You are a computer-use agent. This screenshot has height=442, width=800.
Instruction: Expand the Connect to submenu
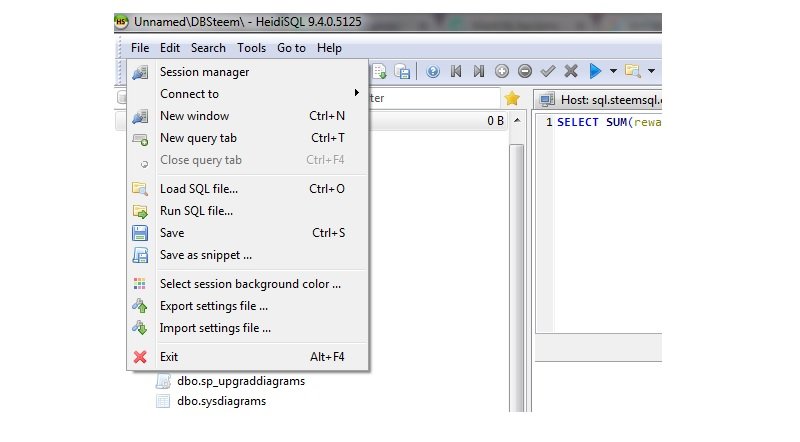click(247, 94)
